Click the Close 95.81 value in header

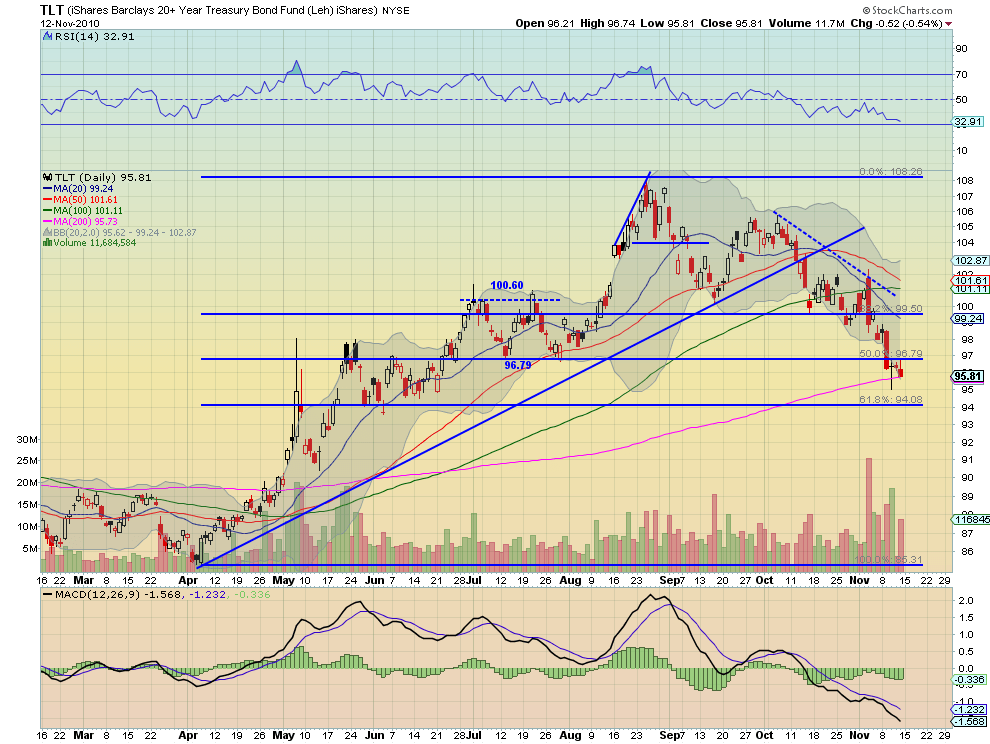tap(732, 23)
